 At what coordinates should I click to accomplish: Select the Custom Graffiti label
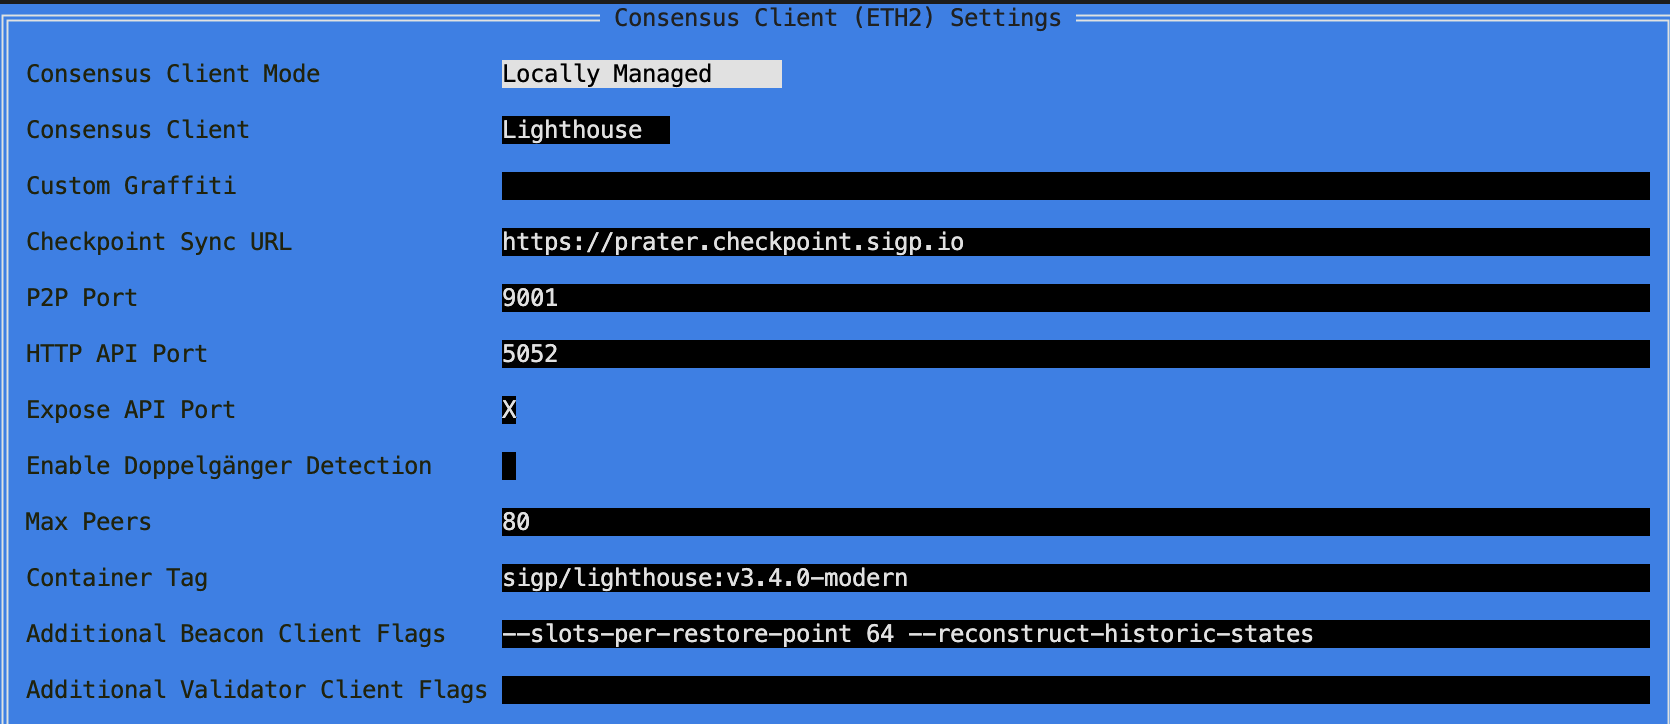tap(131, 186)
